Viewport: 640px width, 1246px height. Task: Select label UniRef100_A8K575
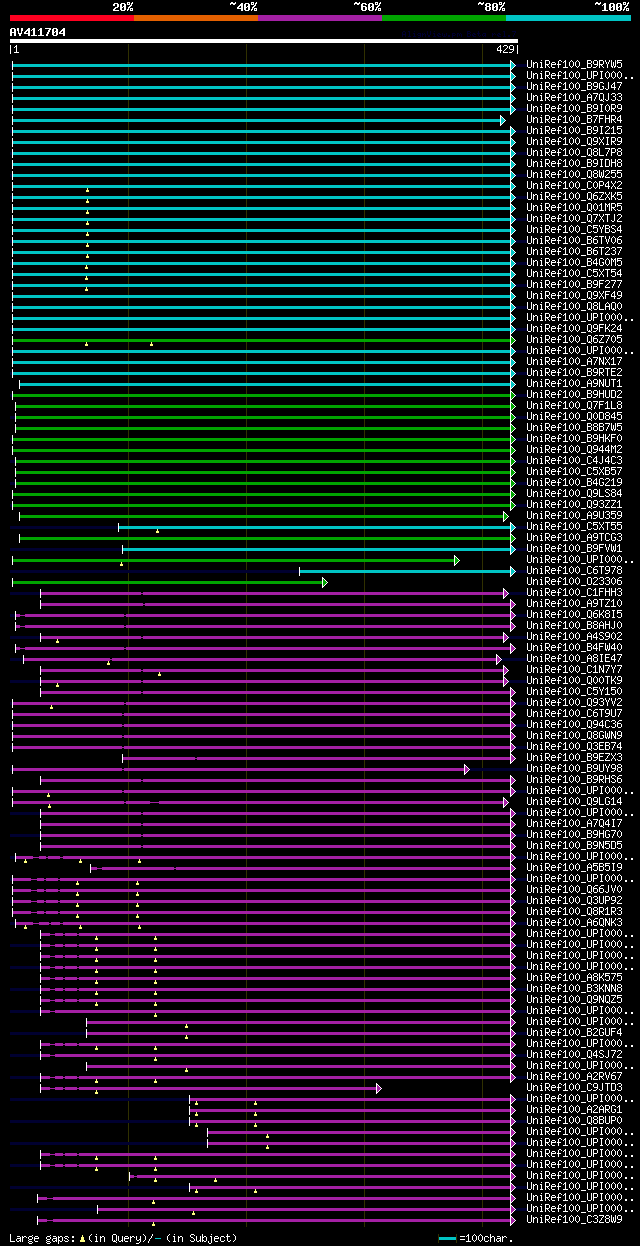point(574,978)
